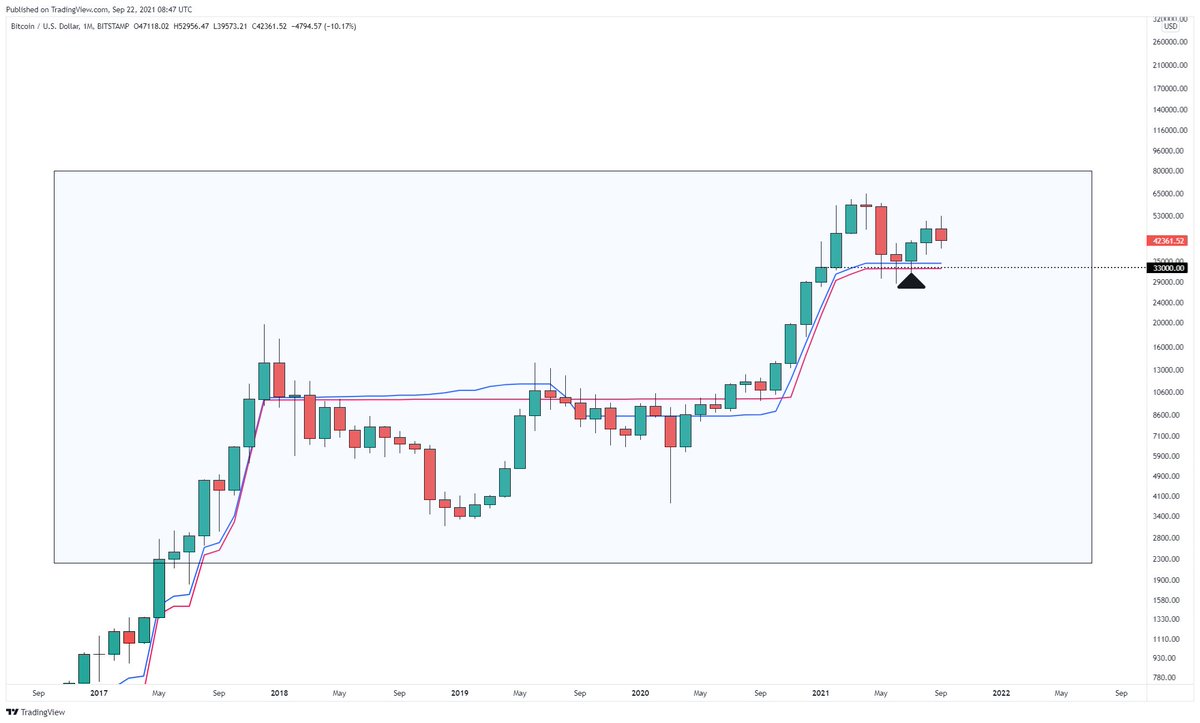The height and width of the screenshot is (723, 1200).
Task: Click the black triangle marker on the chart
Action: (911, 281)
